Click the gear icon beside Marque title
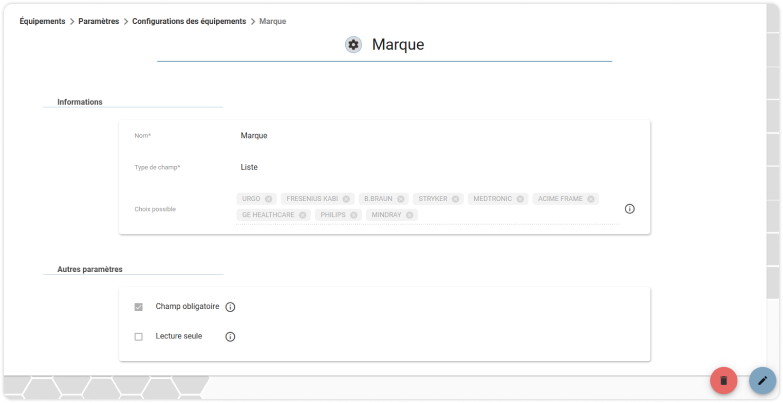Viewport: 783px width, 403px height. 353,45
